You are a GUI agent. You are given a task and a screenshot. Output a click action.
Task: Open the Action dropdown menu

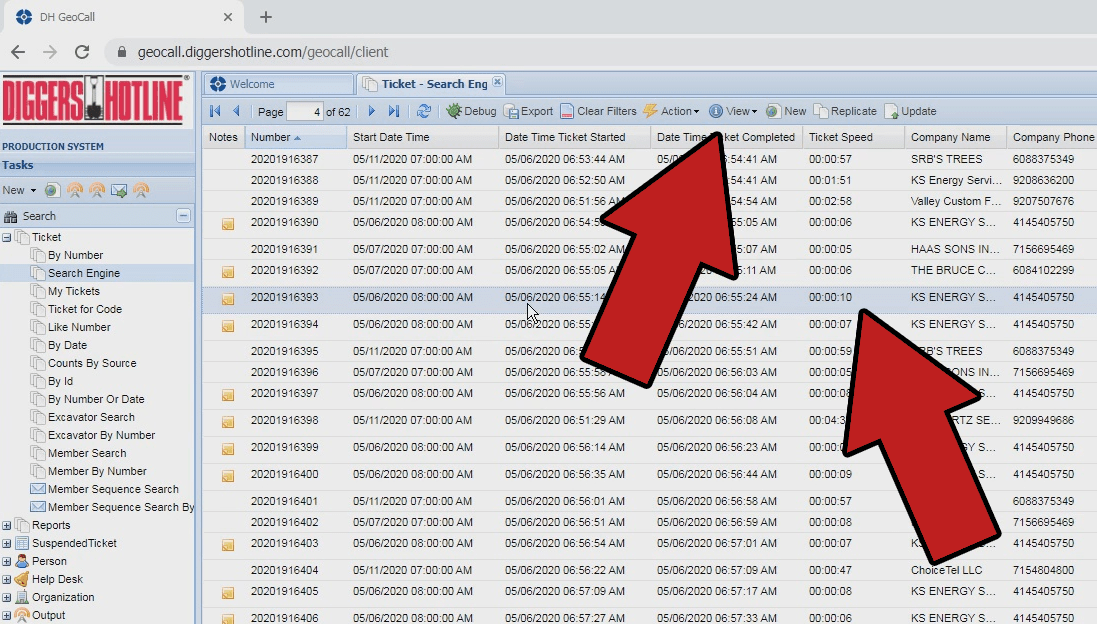pyautogui.click(x=671, y=111)
